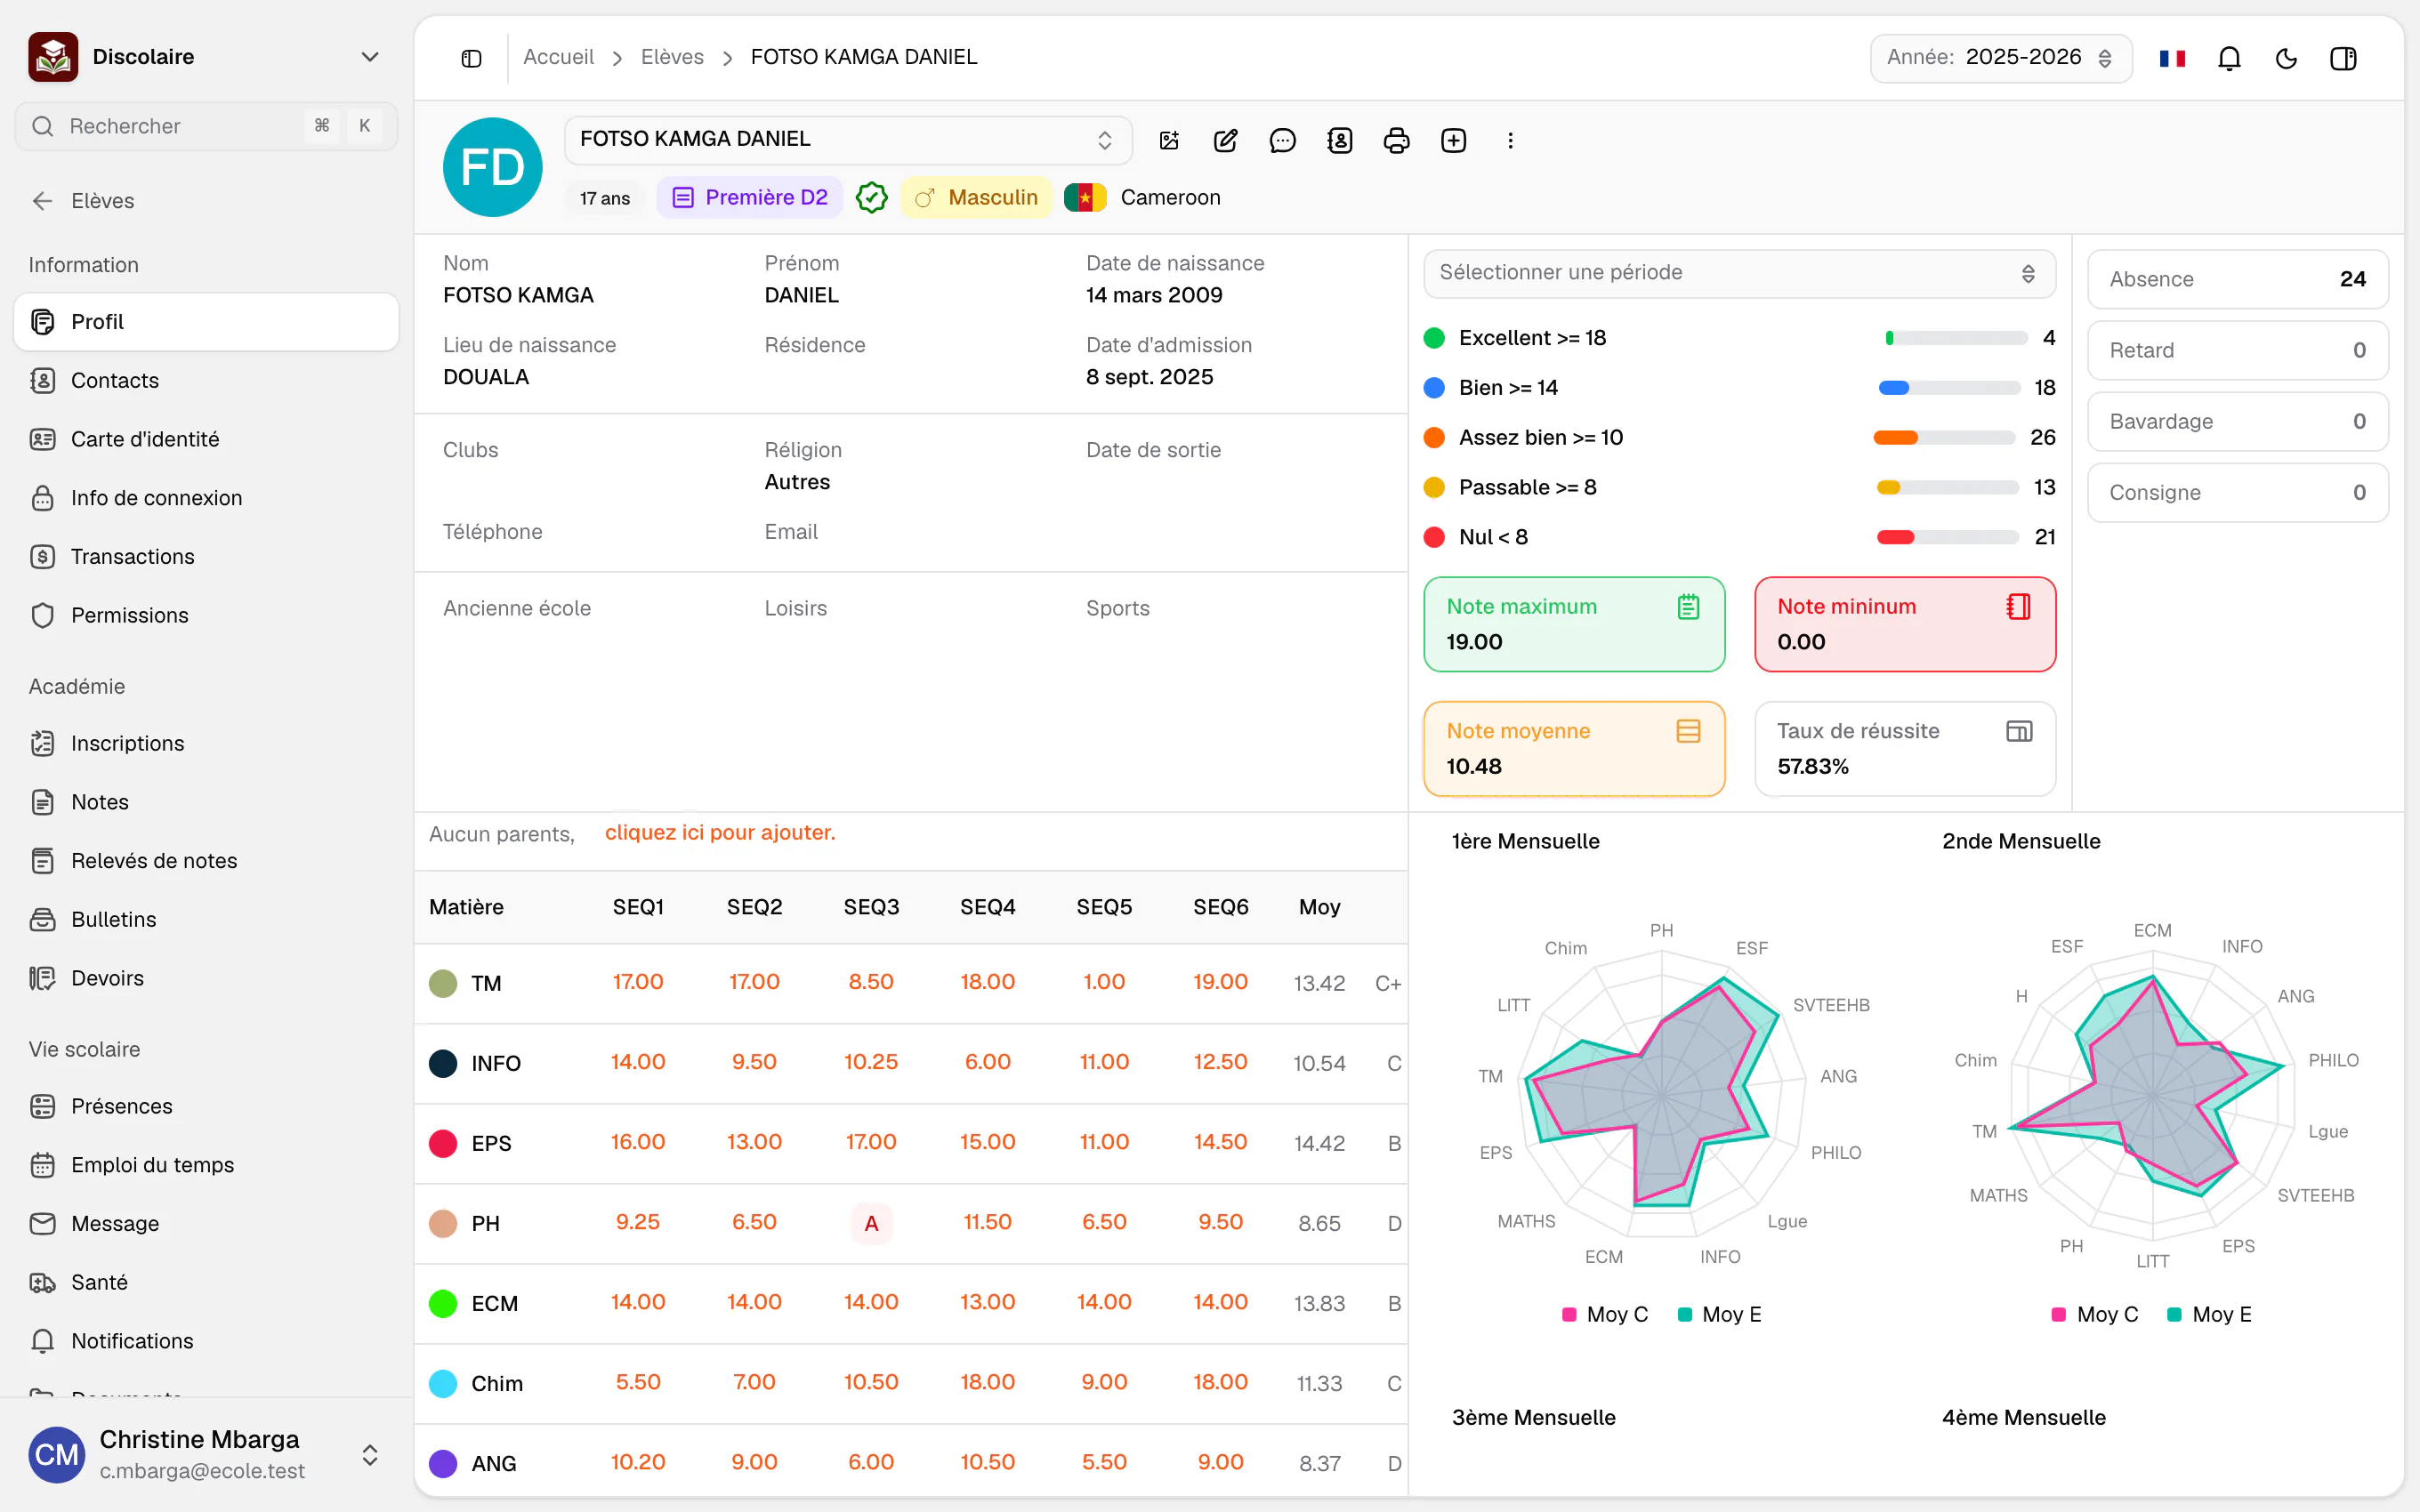This screenshot has height=1512, width=2420.
Task: Change the Année 2025-2026 selector
Action: click(2000, 58)
